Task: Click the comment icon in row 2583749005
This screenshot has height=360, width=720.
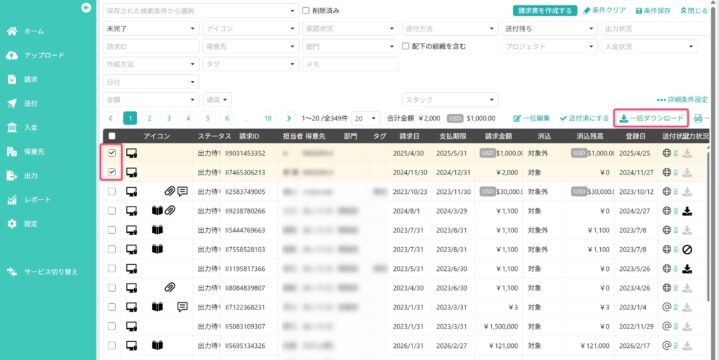Action: [183, 191]
